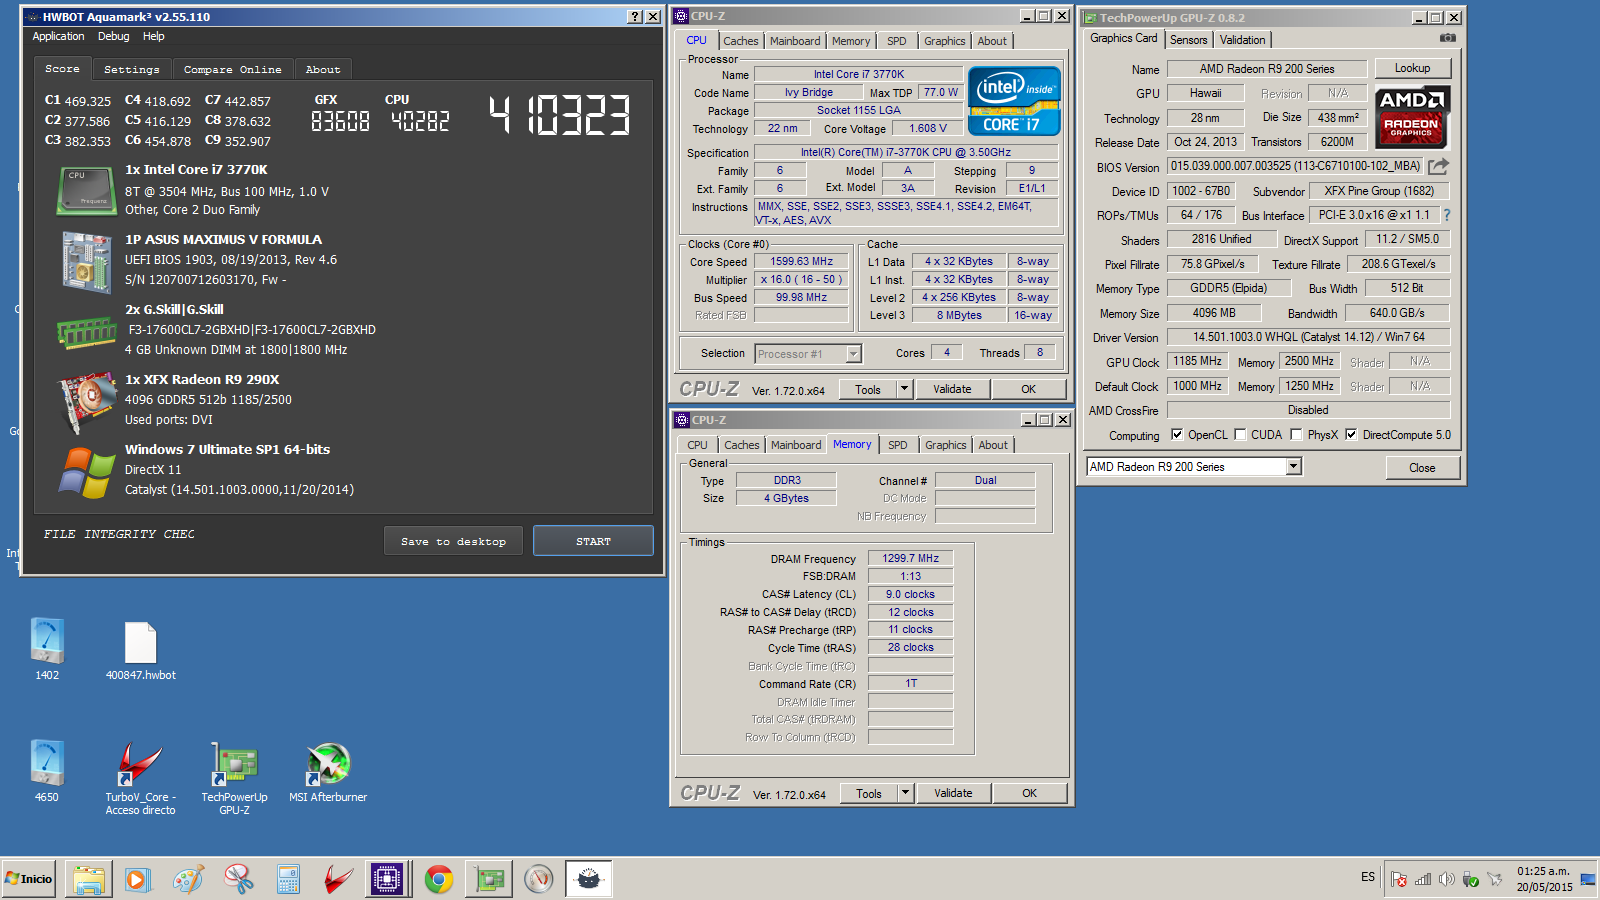The image size is (1600, 900).
Task: Click the Action Center flag tray icon
Action: (1399, 879)
